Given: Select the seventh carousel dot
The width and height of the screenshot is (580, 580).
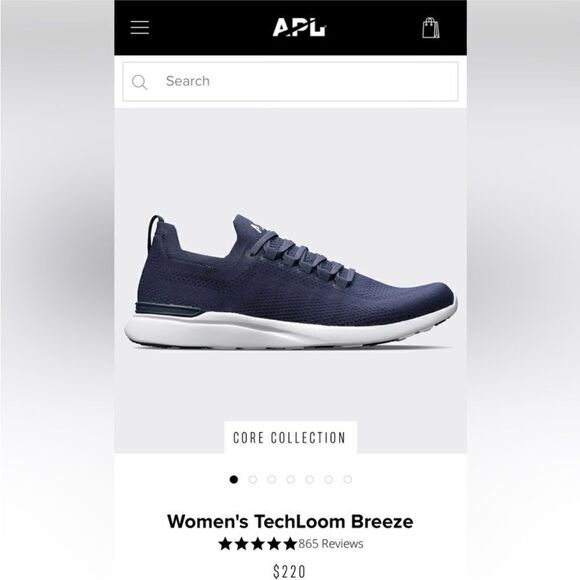Looking at the screenshot, I should (x=348, y=479).
